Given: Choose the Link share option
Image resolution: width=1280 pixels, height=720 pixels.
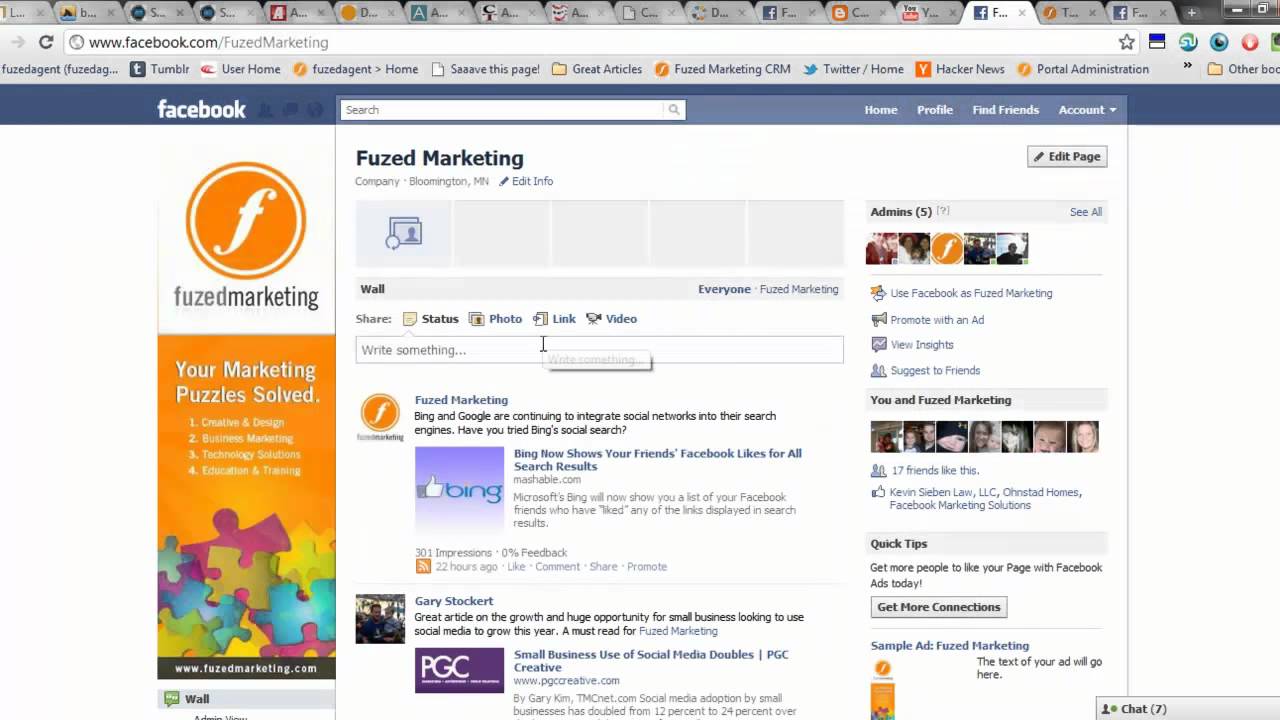Looking at the screenshot, I should click(554, 319).
